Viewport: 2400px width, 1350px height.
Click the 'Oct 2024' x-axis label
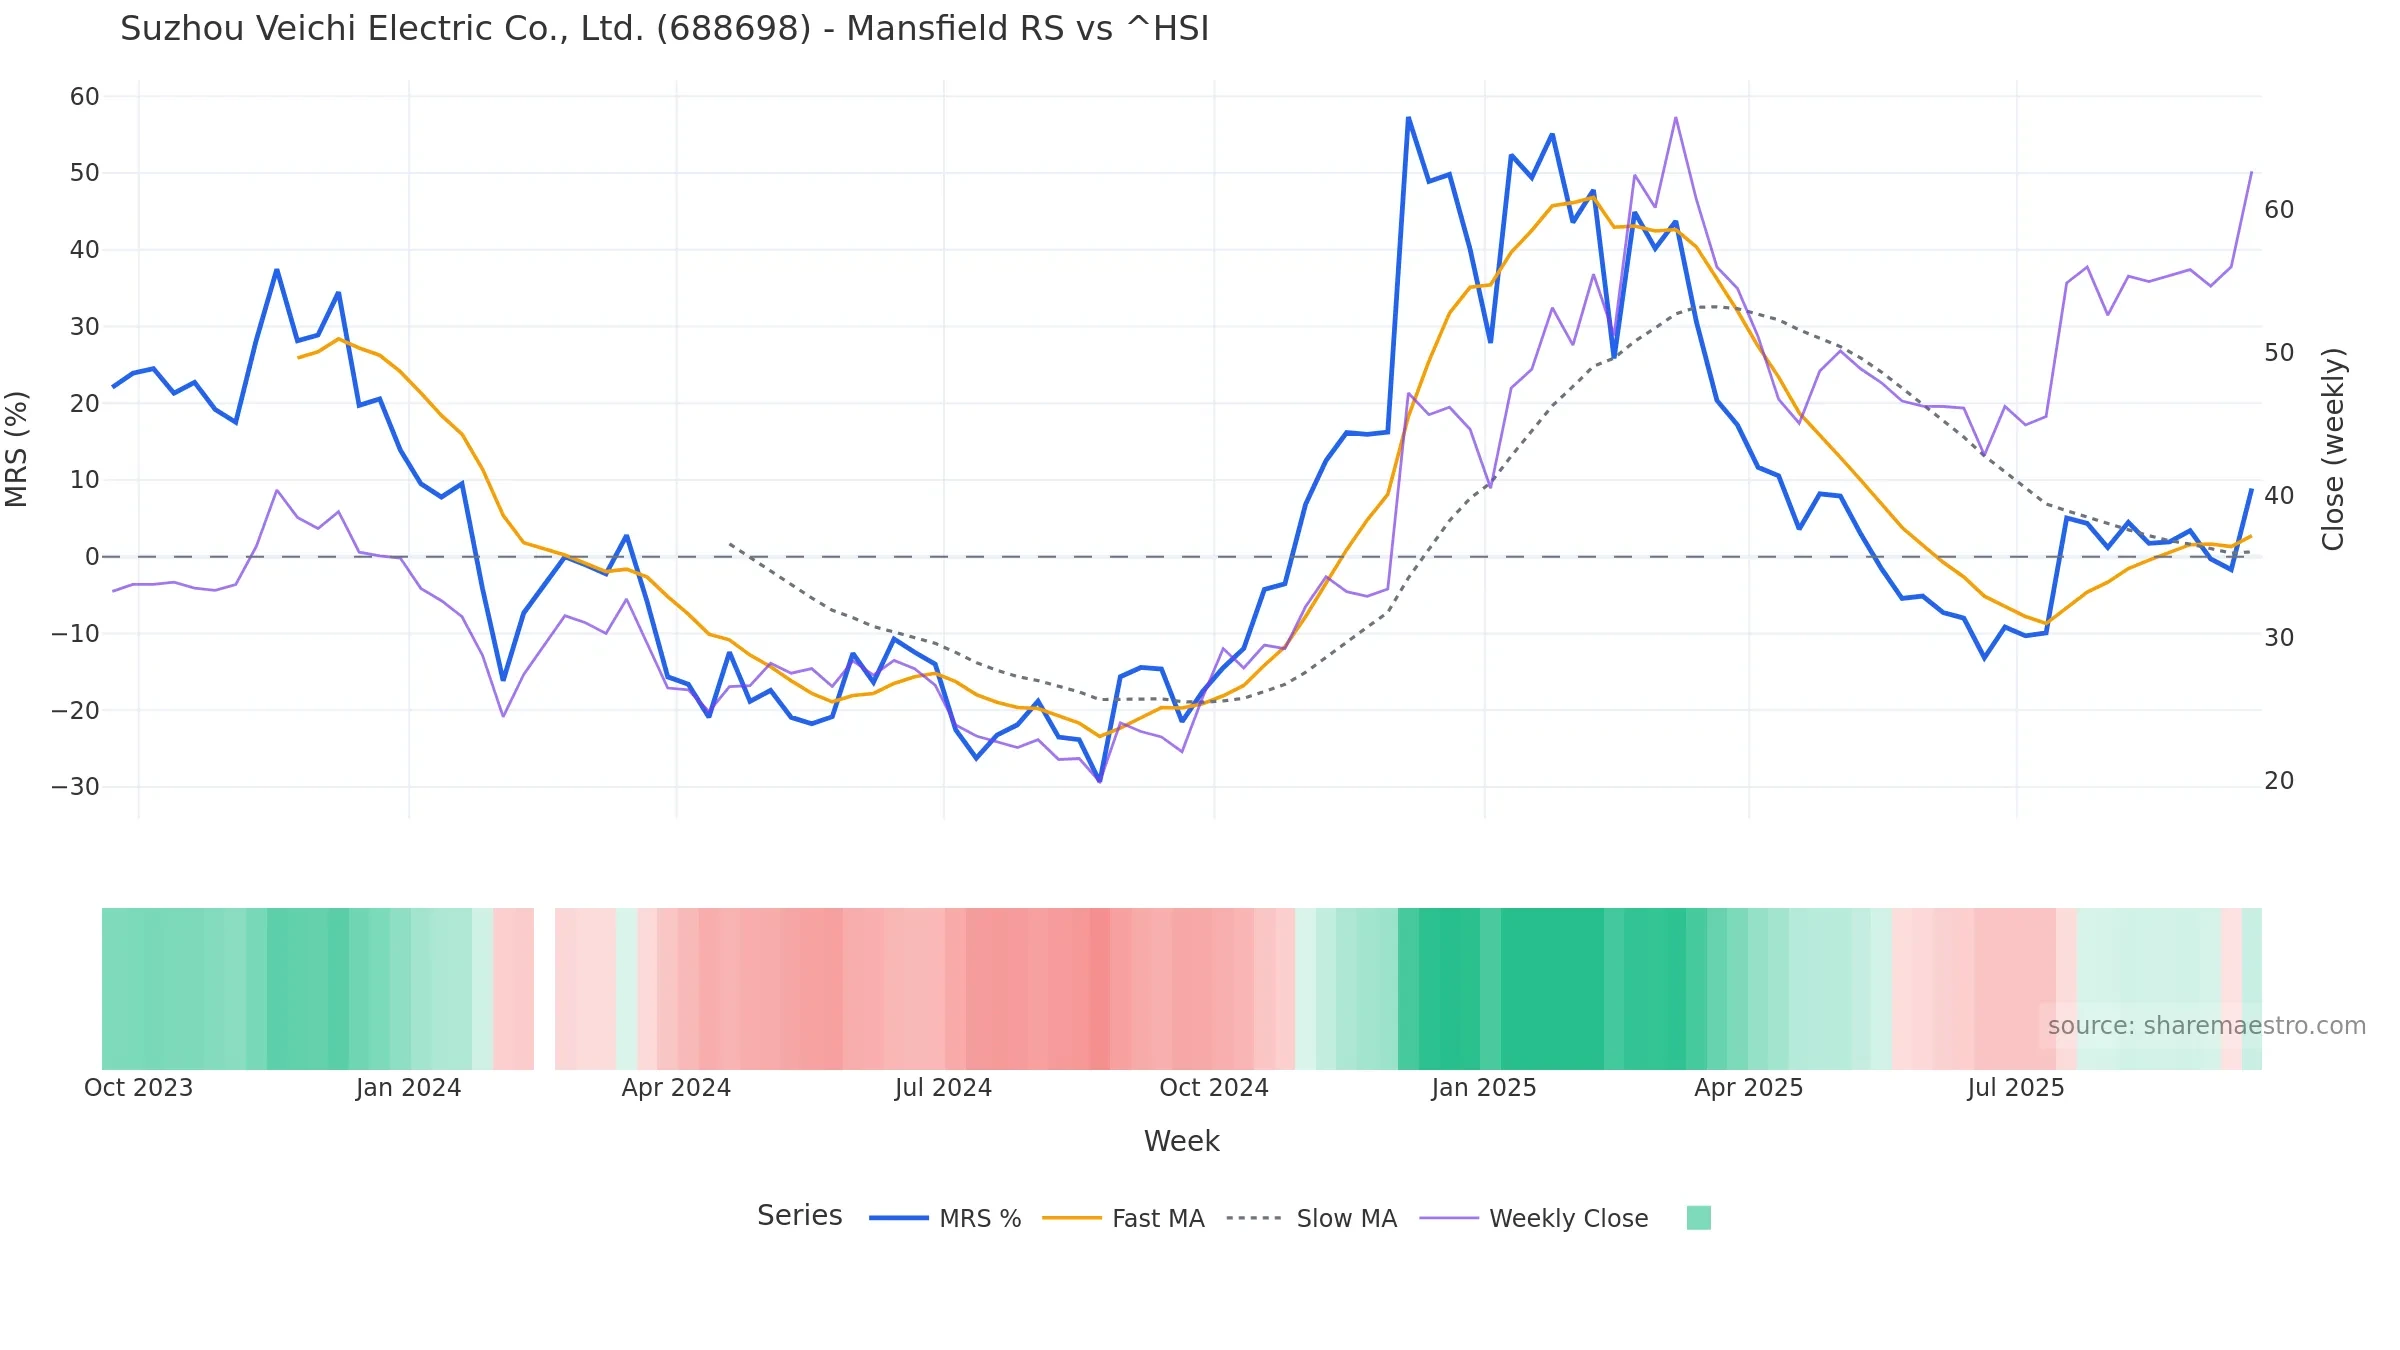(1213, 1088)
